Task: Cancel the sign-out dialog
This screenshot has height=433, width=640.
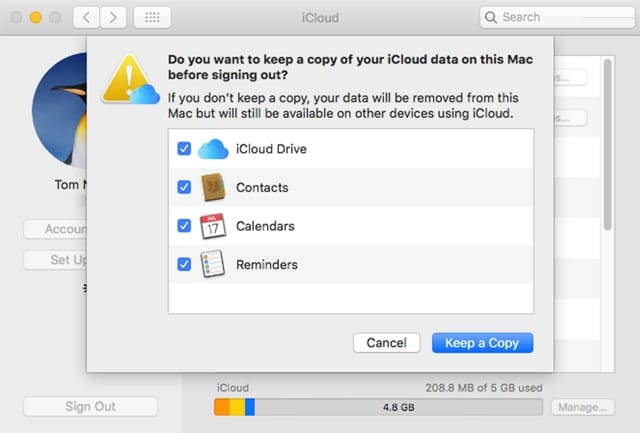Action: click(386, 343)
